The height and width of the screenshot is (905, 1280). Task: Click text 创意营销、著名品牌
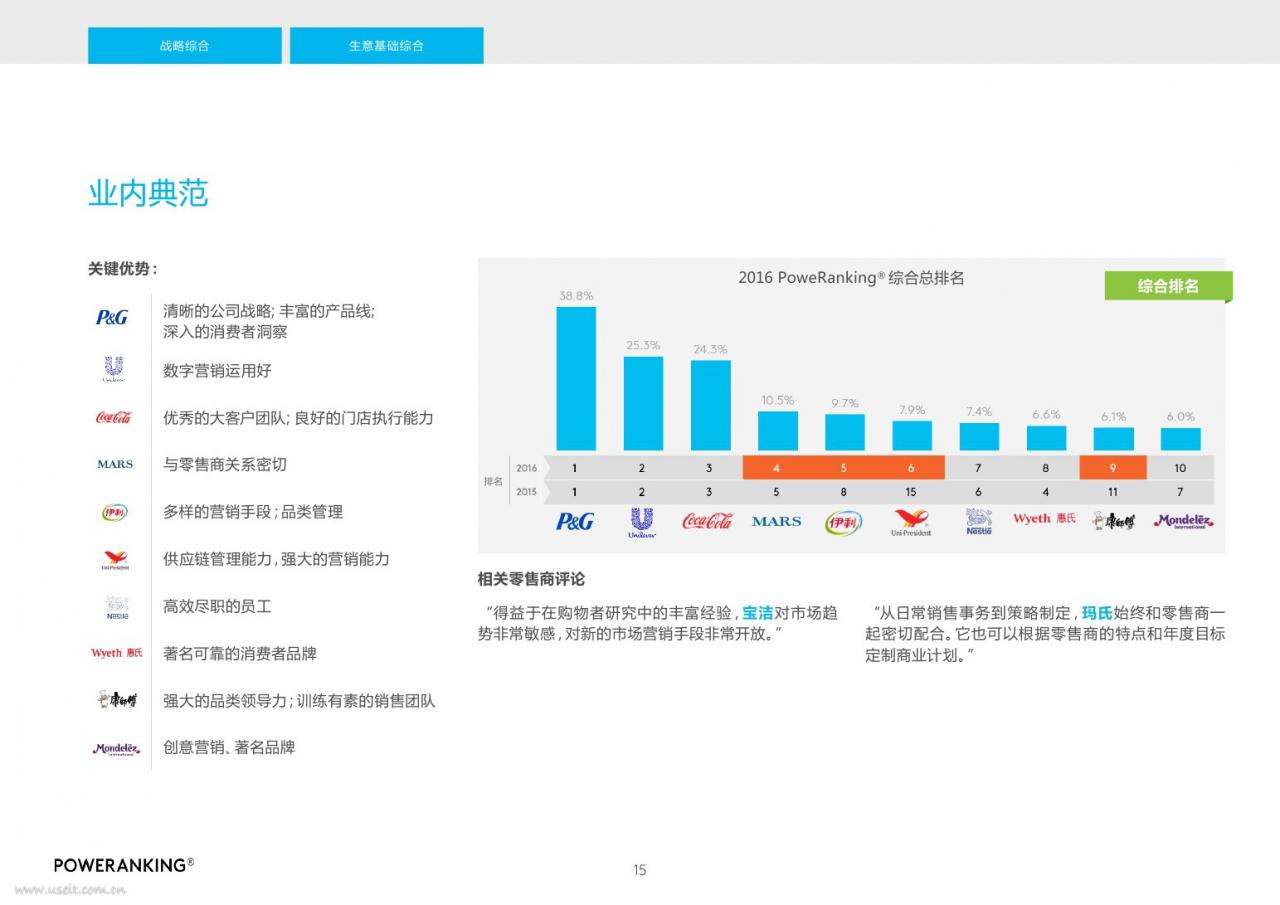coord(229,748)
